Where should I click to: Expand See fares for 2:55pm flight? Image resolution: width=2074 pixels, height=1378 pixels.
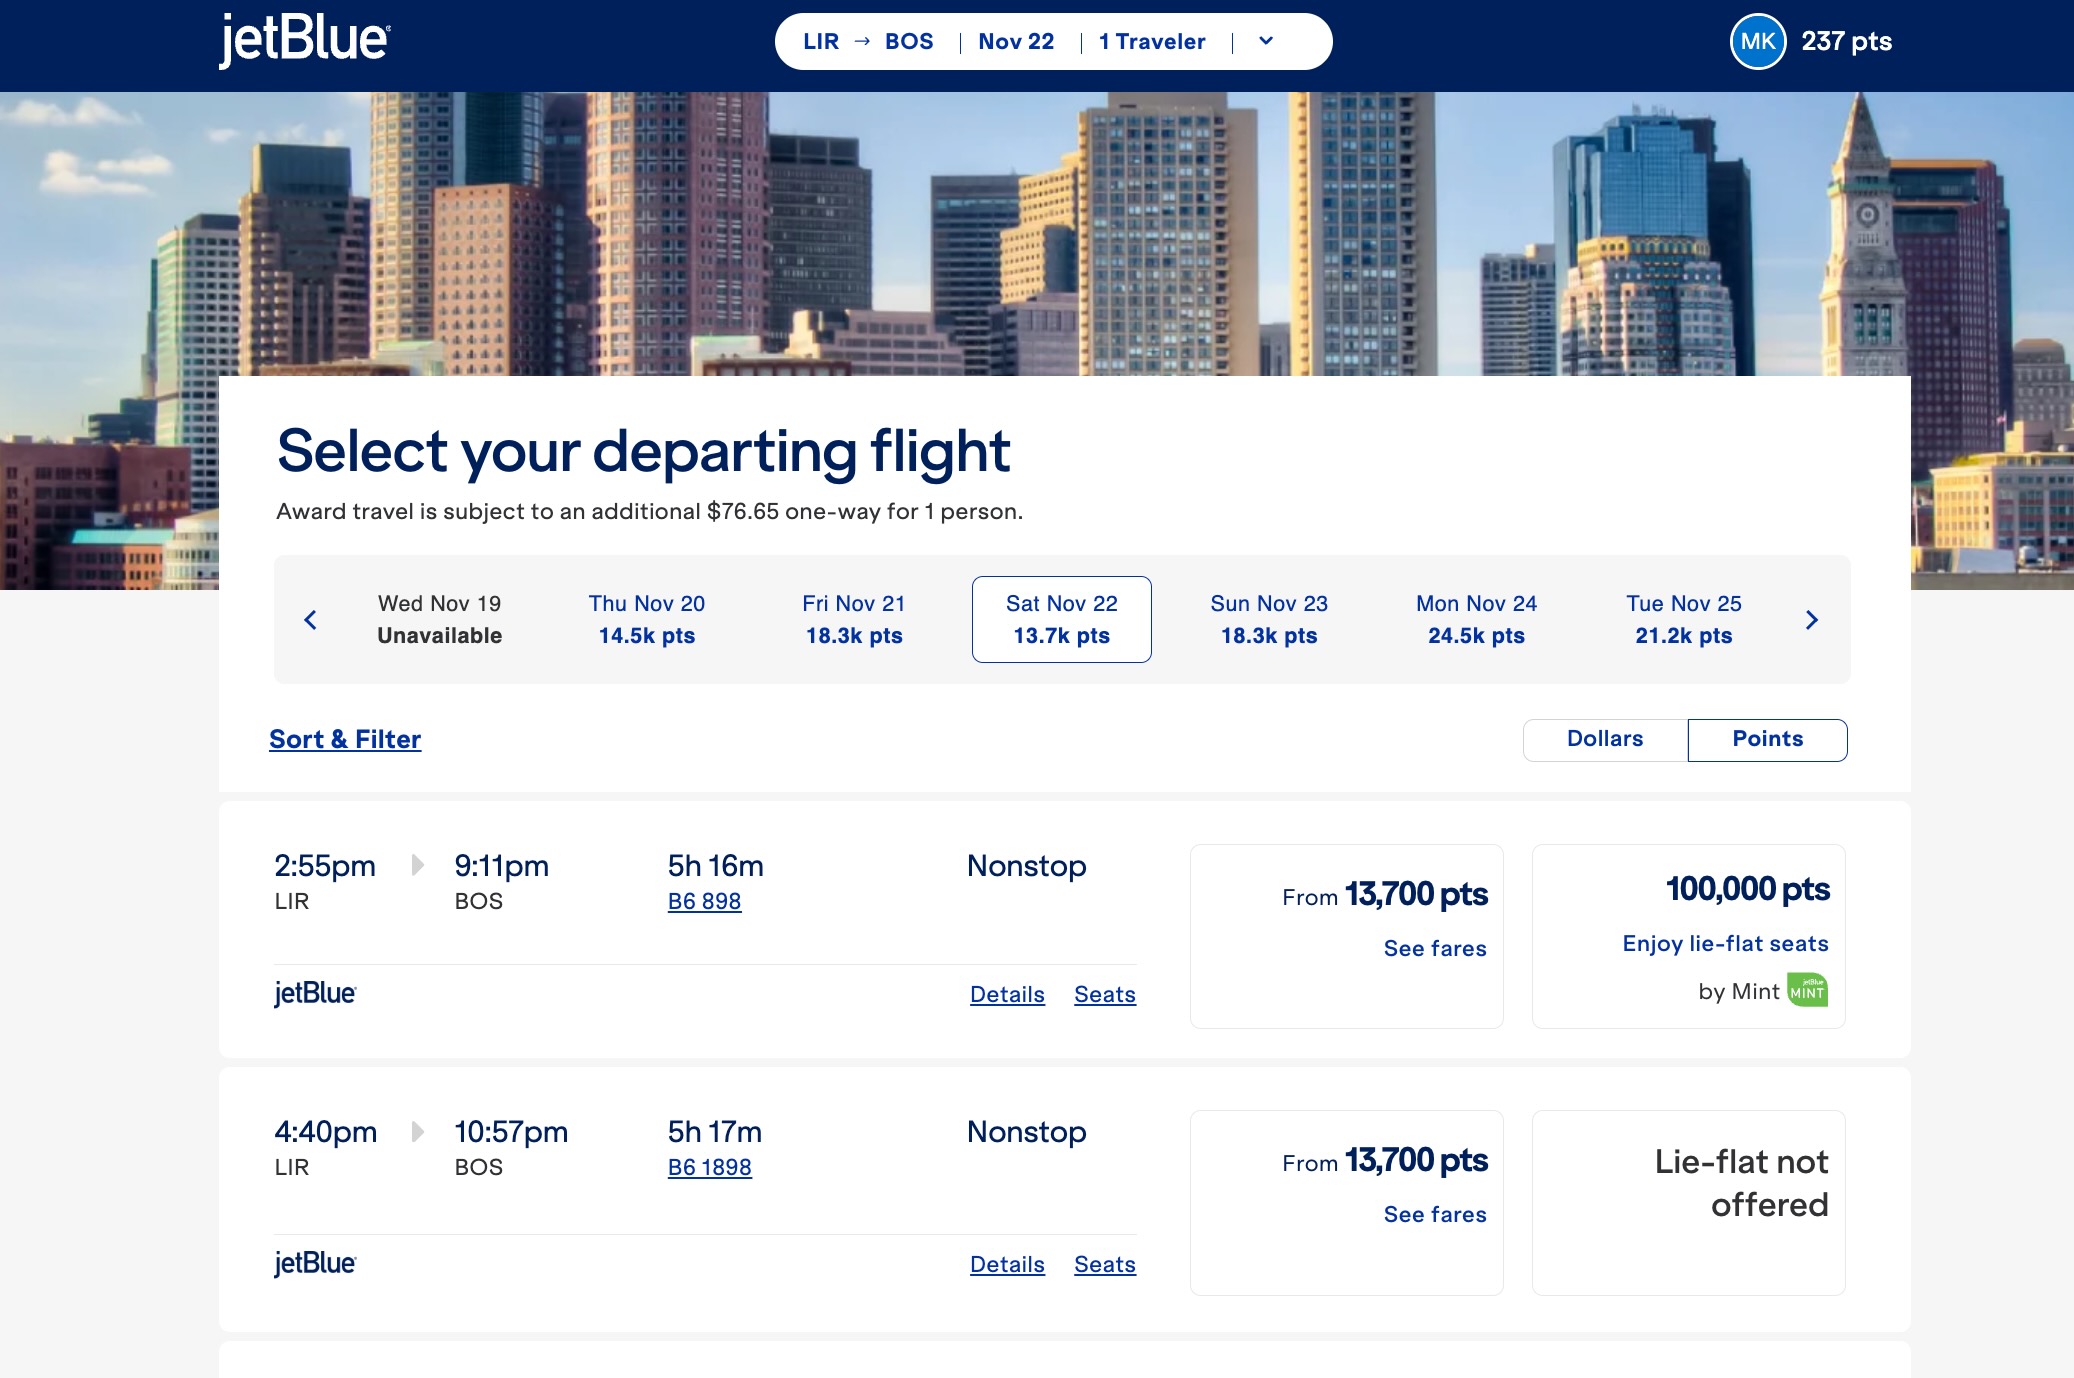point(1434,948)
